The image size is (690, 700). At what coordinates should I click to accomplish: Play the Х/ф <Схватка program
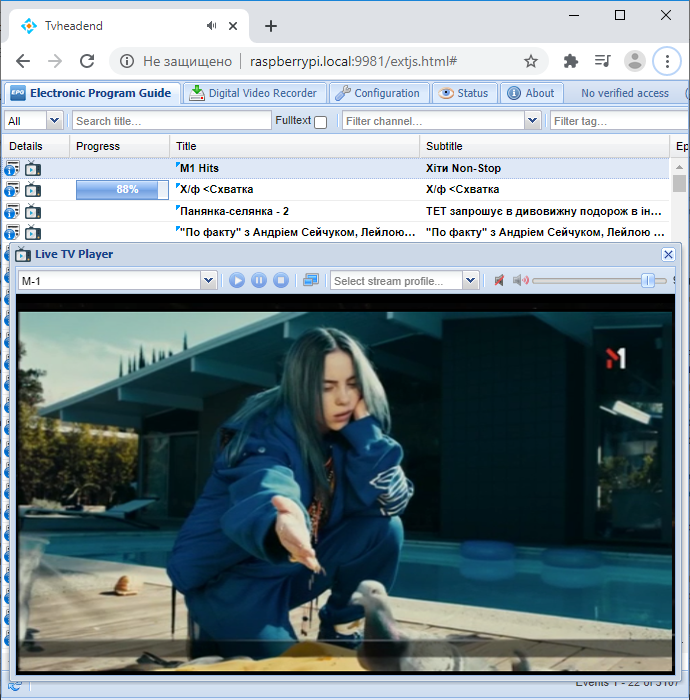click(33, 189)
